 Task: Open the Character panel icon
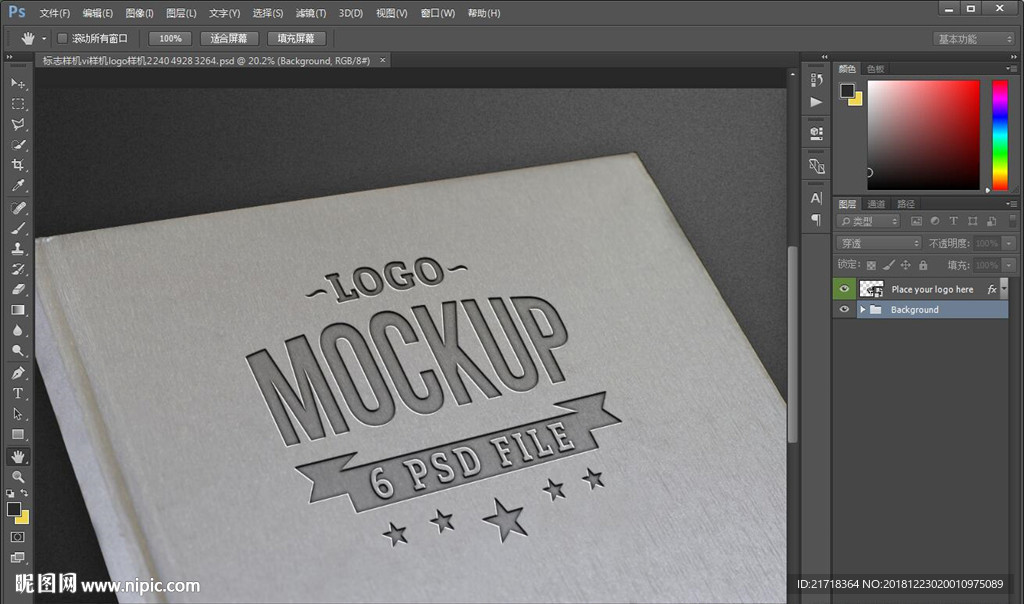point(816,198)
